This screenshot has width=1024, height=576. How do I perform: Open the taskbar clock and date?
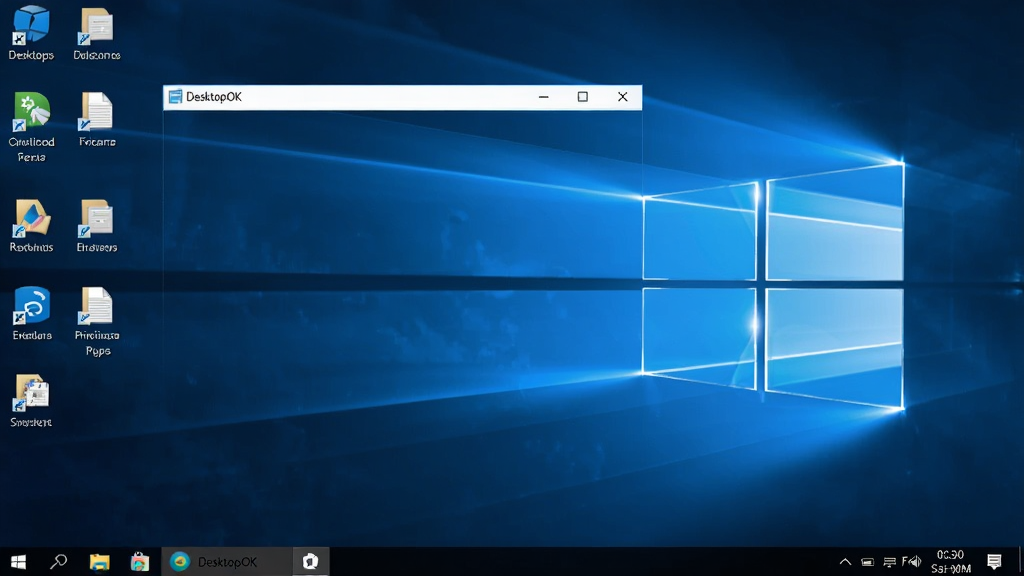[x=951, y=562]
